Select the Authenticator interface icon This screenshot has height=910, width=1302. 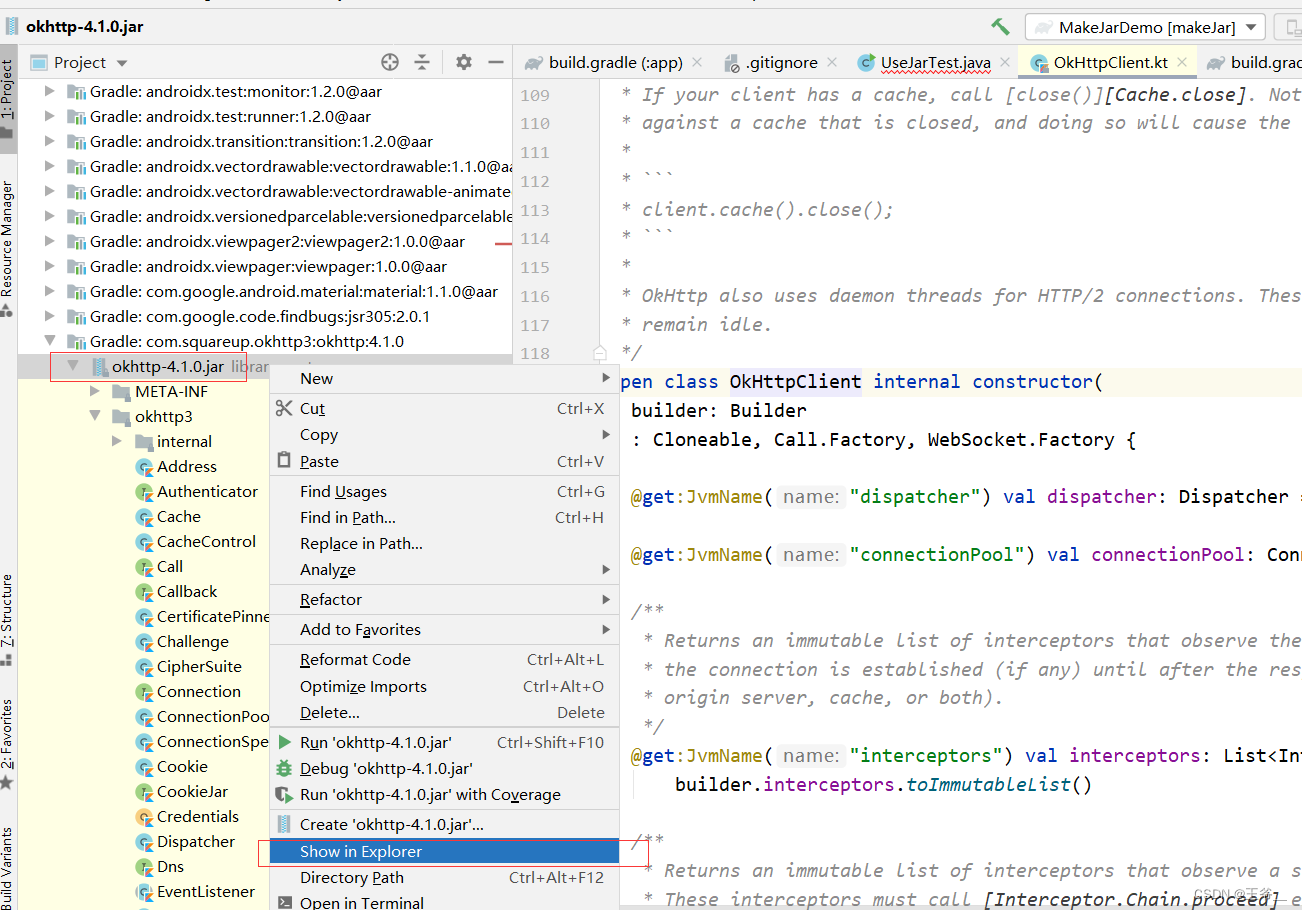pyautogui.click(x=145, y=492)
